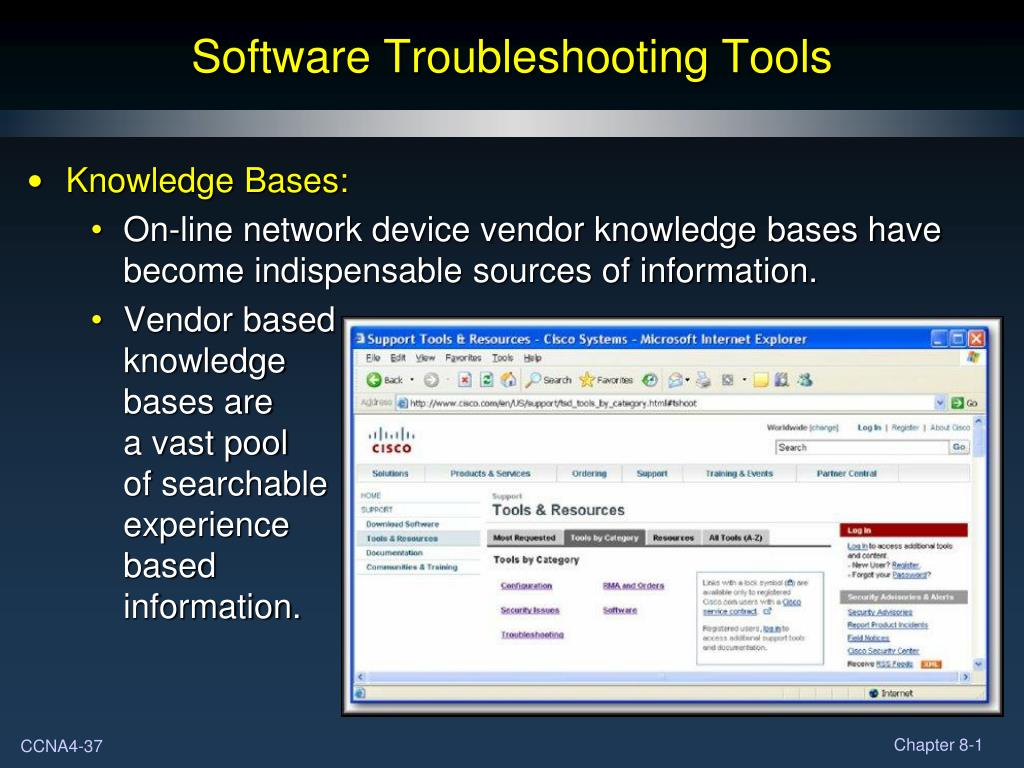Click the yellow note icon in toolbar

coord(760,380)
